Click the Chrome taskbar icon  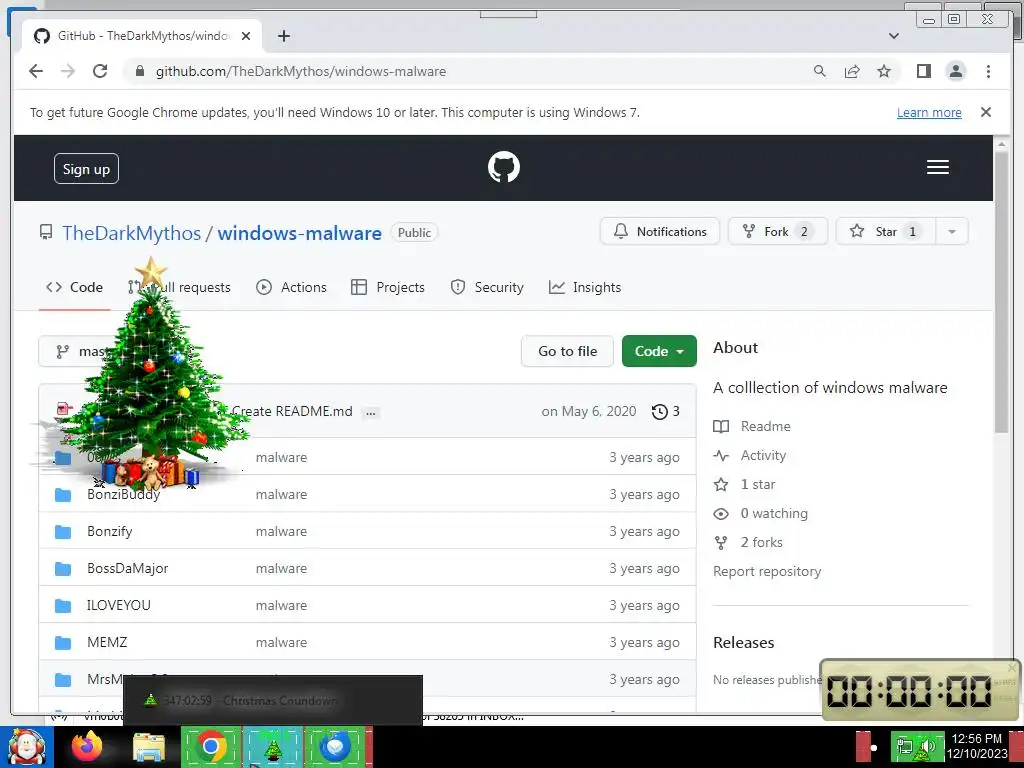(x=211, y=747)
